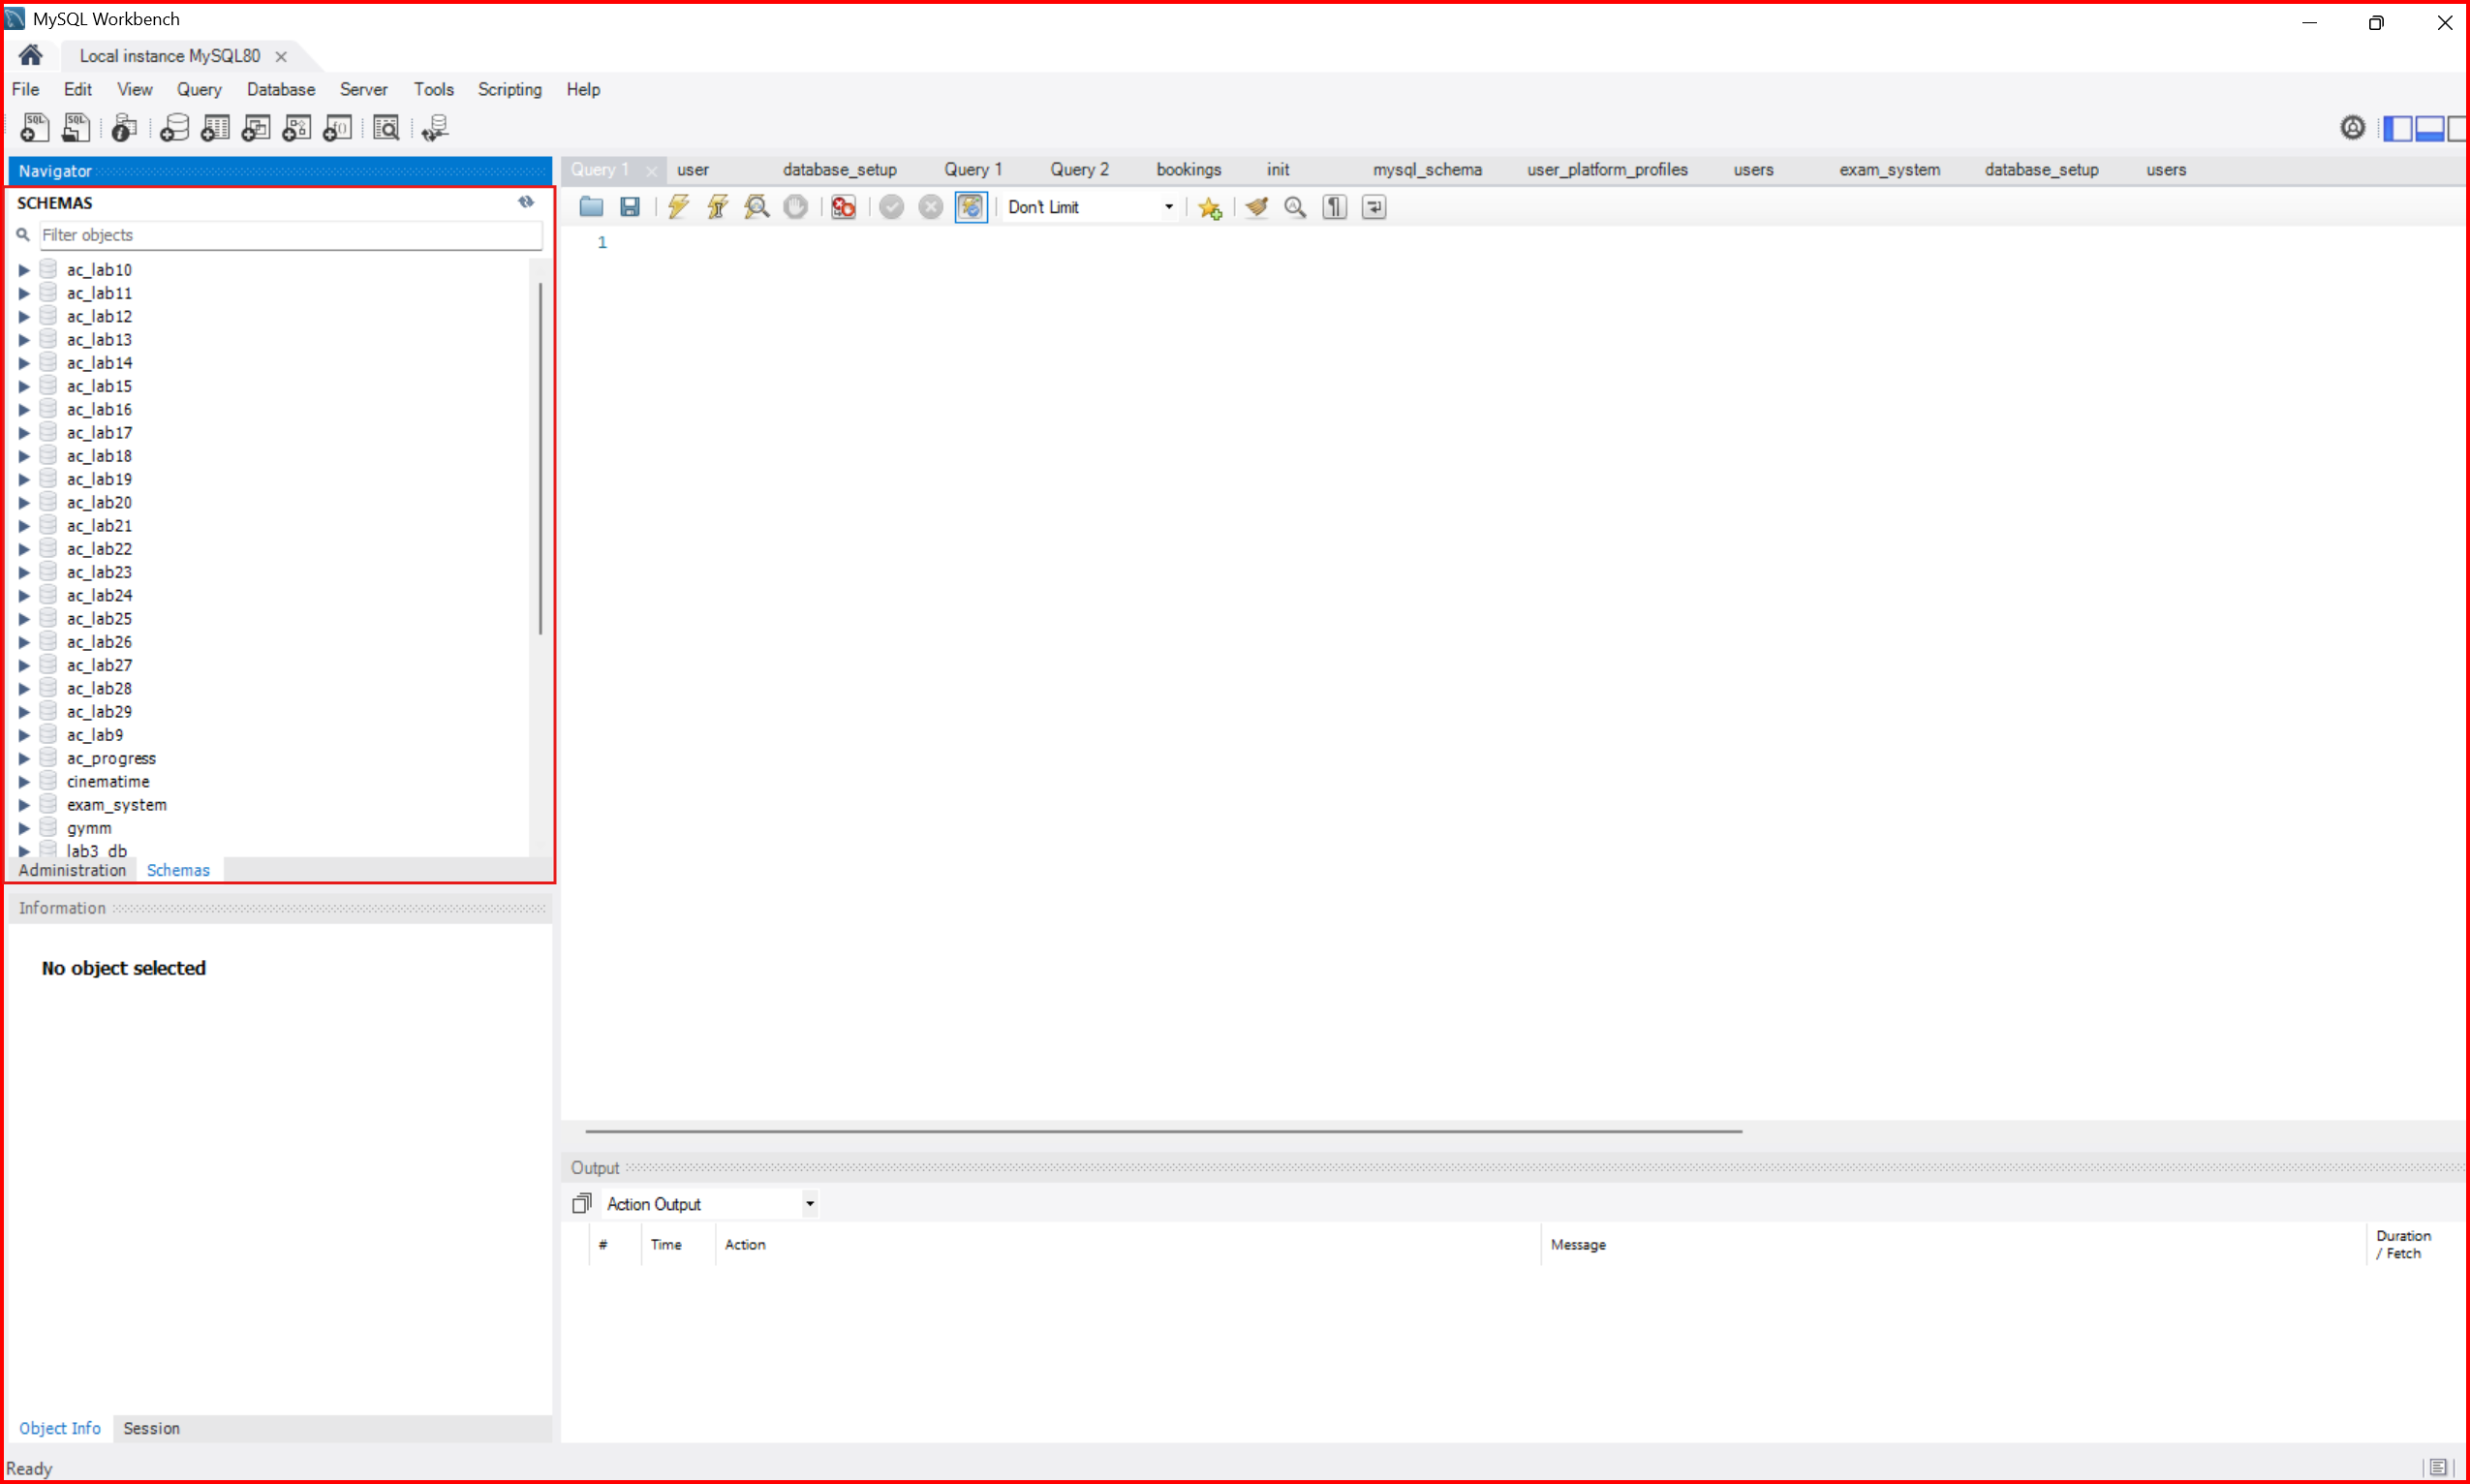Save the SQL script to file
Image resolution: width=2470 pixels, height=1484 pixels.
coord(629,207)
